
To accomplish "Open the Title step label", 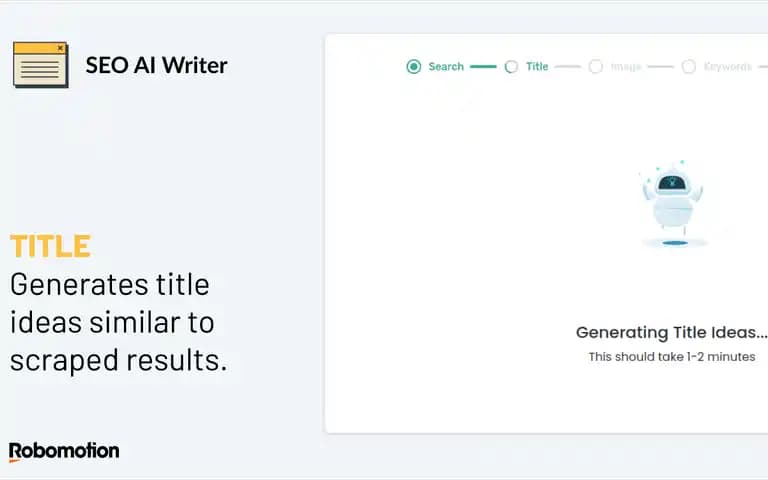I will [x=537, y=67].
